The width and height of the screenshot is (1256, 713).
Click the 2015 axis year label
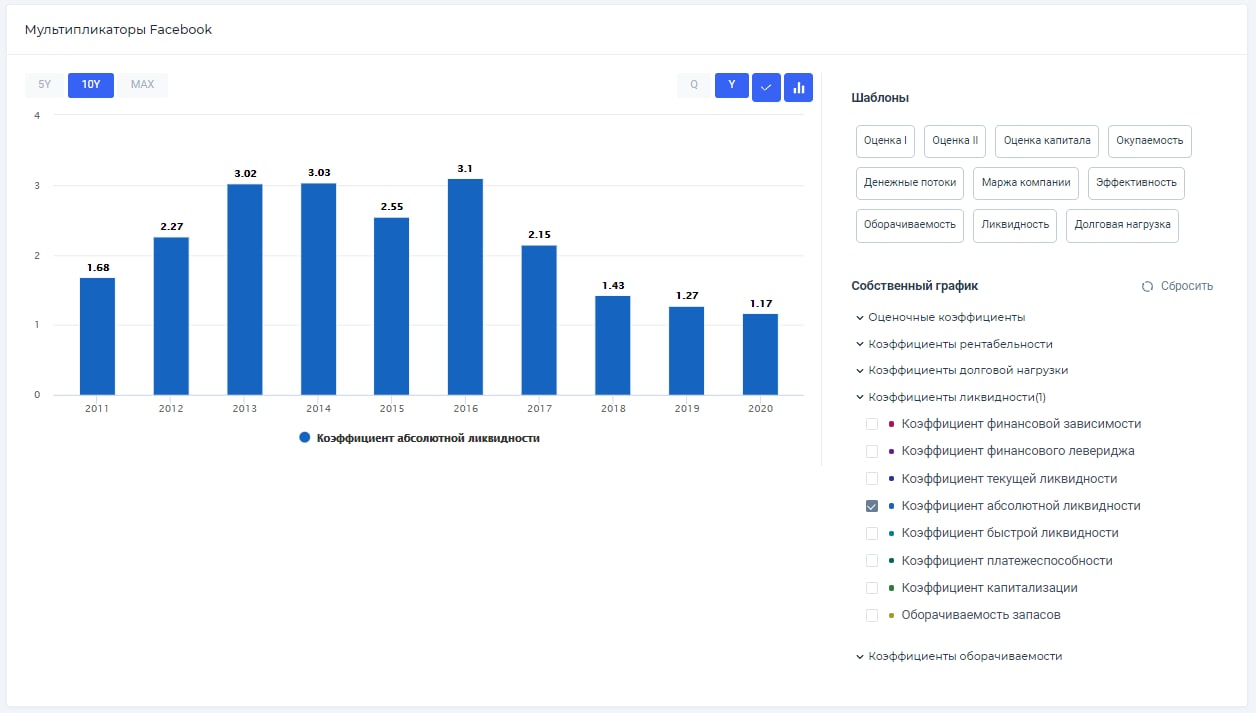tap(392, 409)
